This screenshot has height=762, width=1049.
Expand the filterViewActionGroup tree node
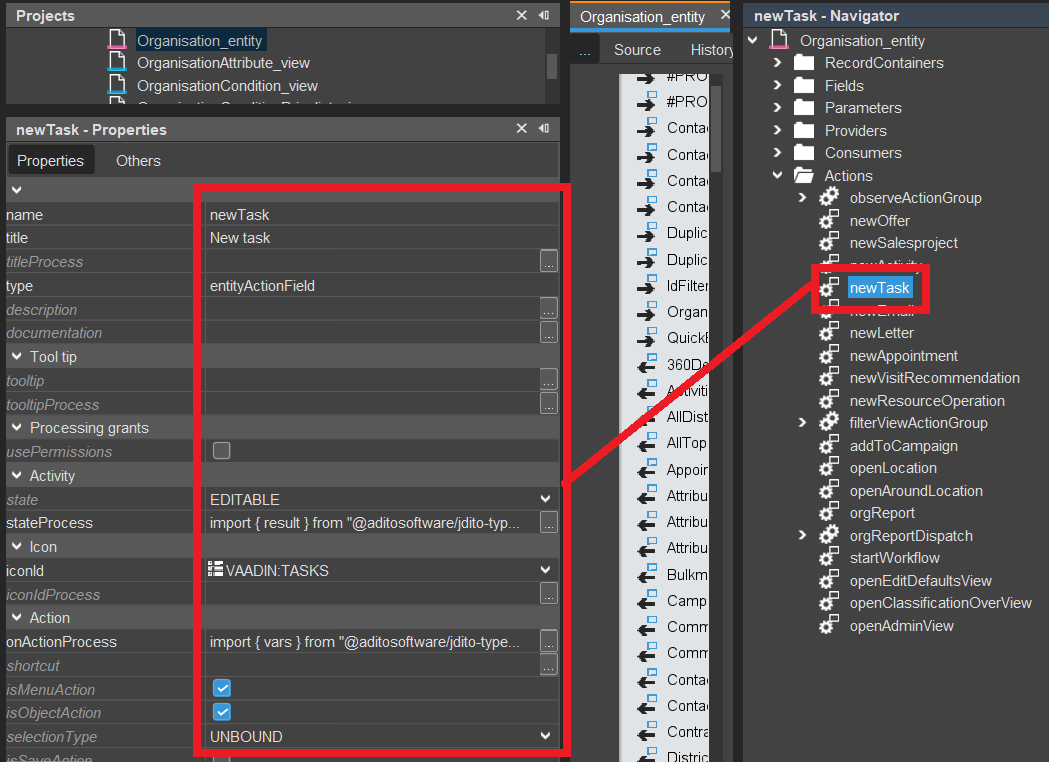pos(802,423)
